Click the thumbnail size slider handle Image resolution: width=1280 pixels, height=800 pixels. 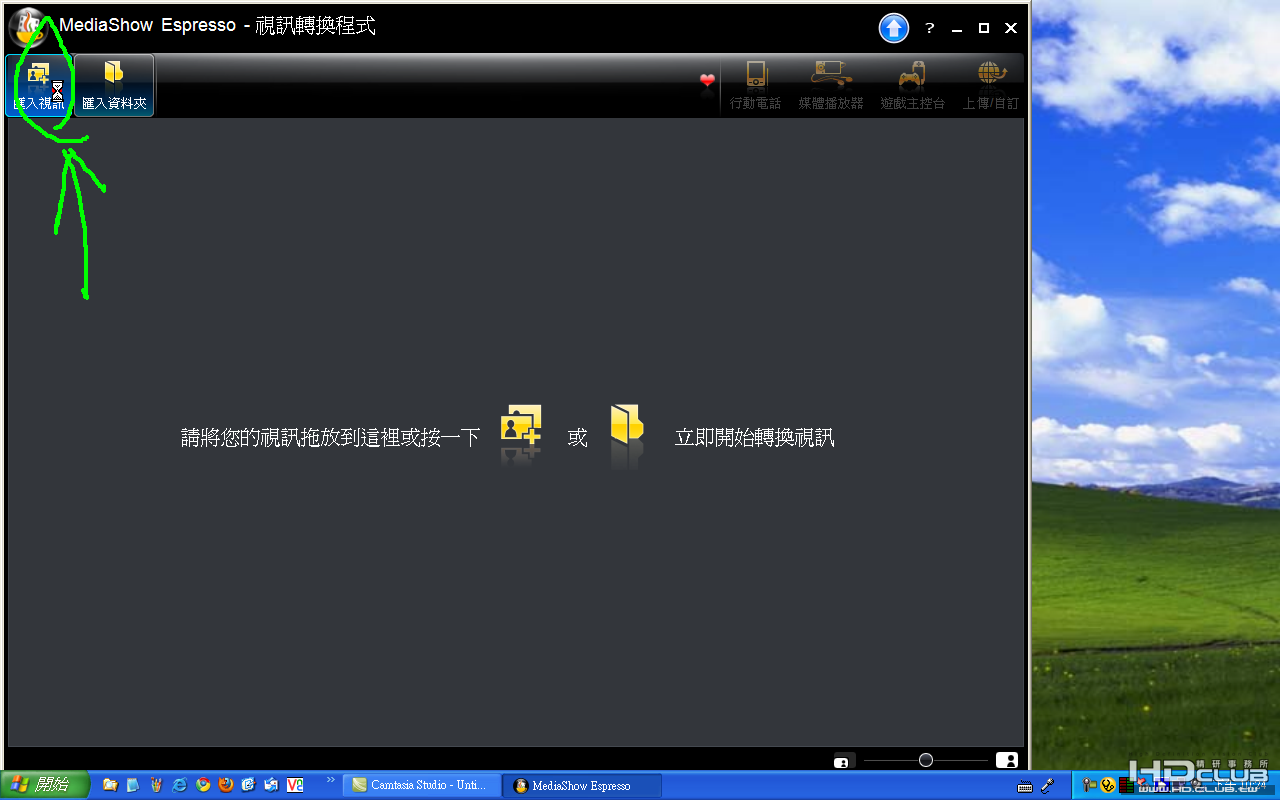tap(926, 760)
